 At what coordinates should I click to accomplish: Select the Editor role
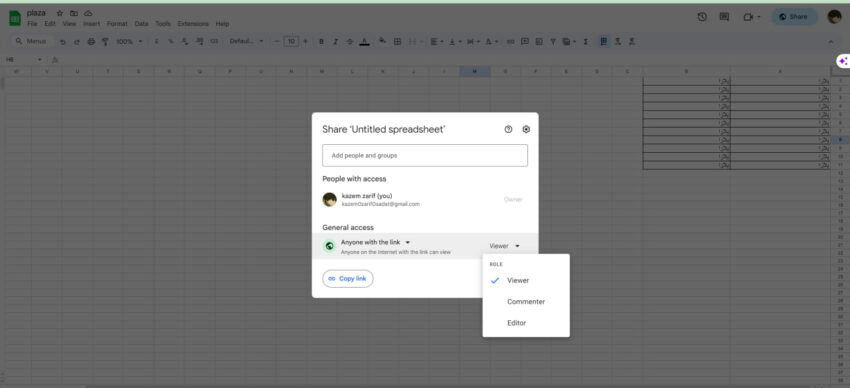point(526,323)
